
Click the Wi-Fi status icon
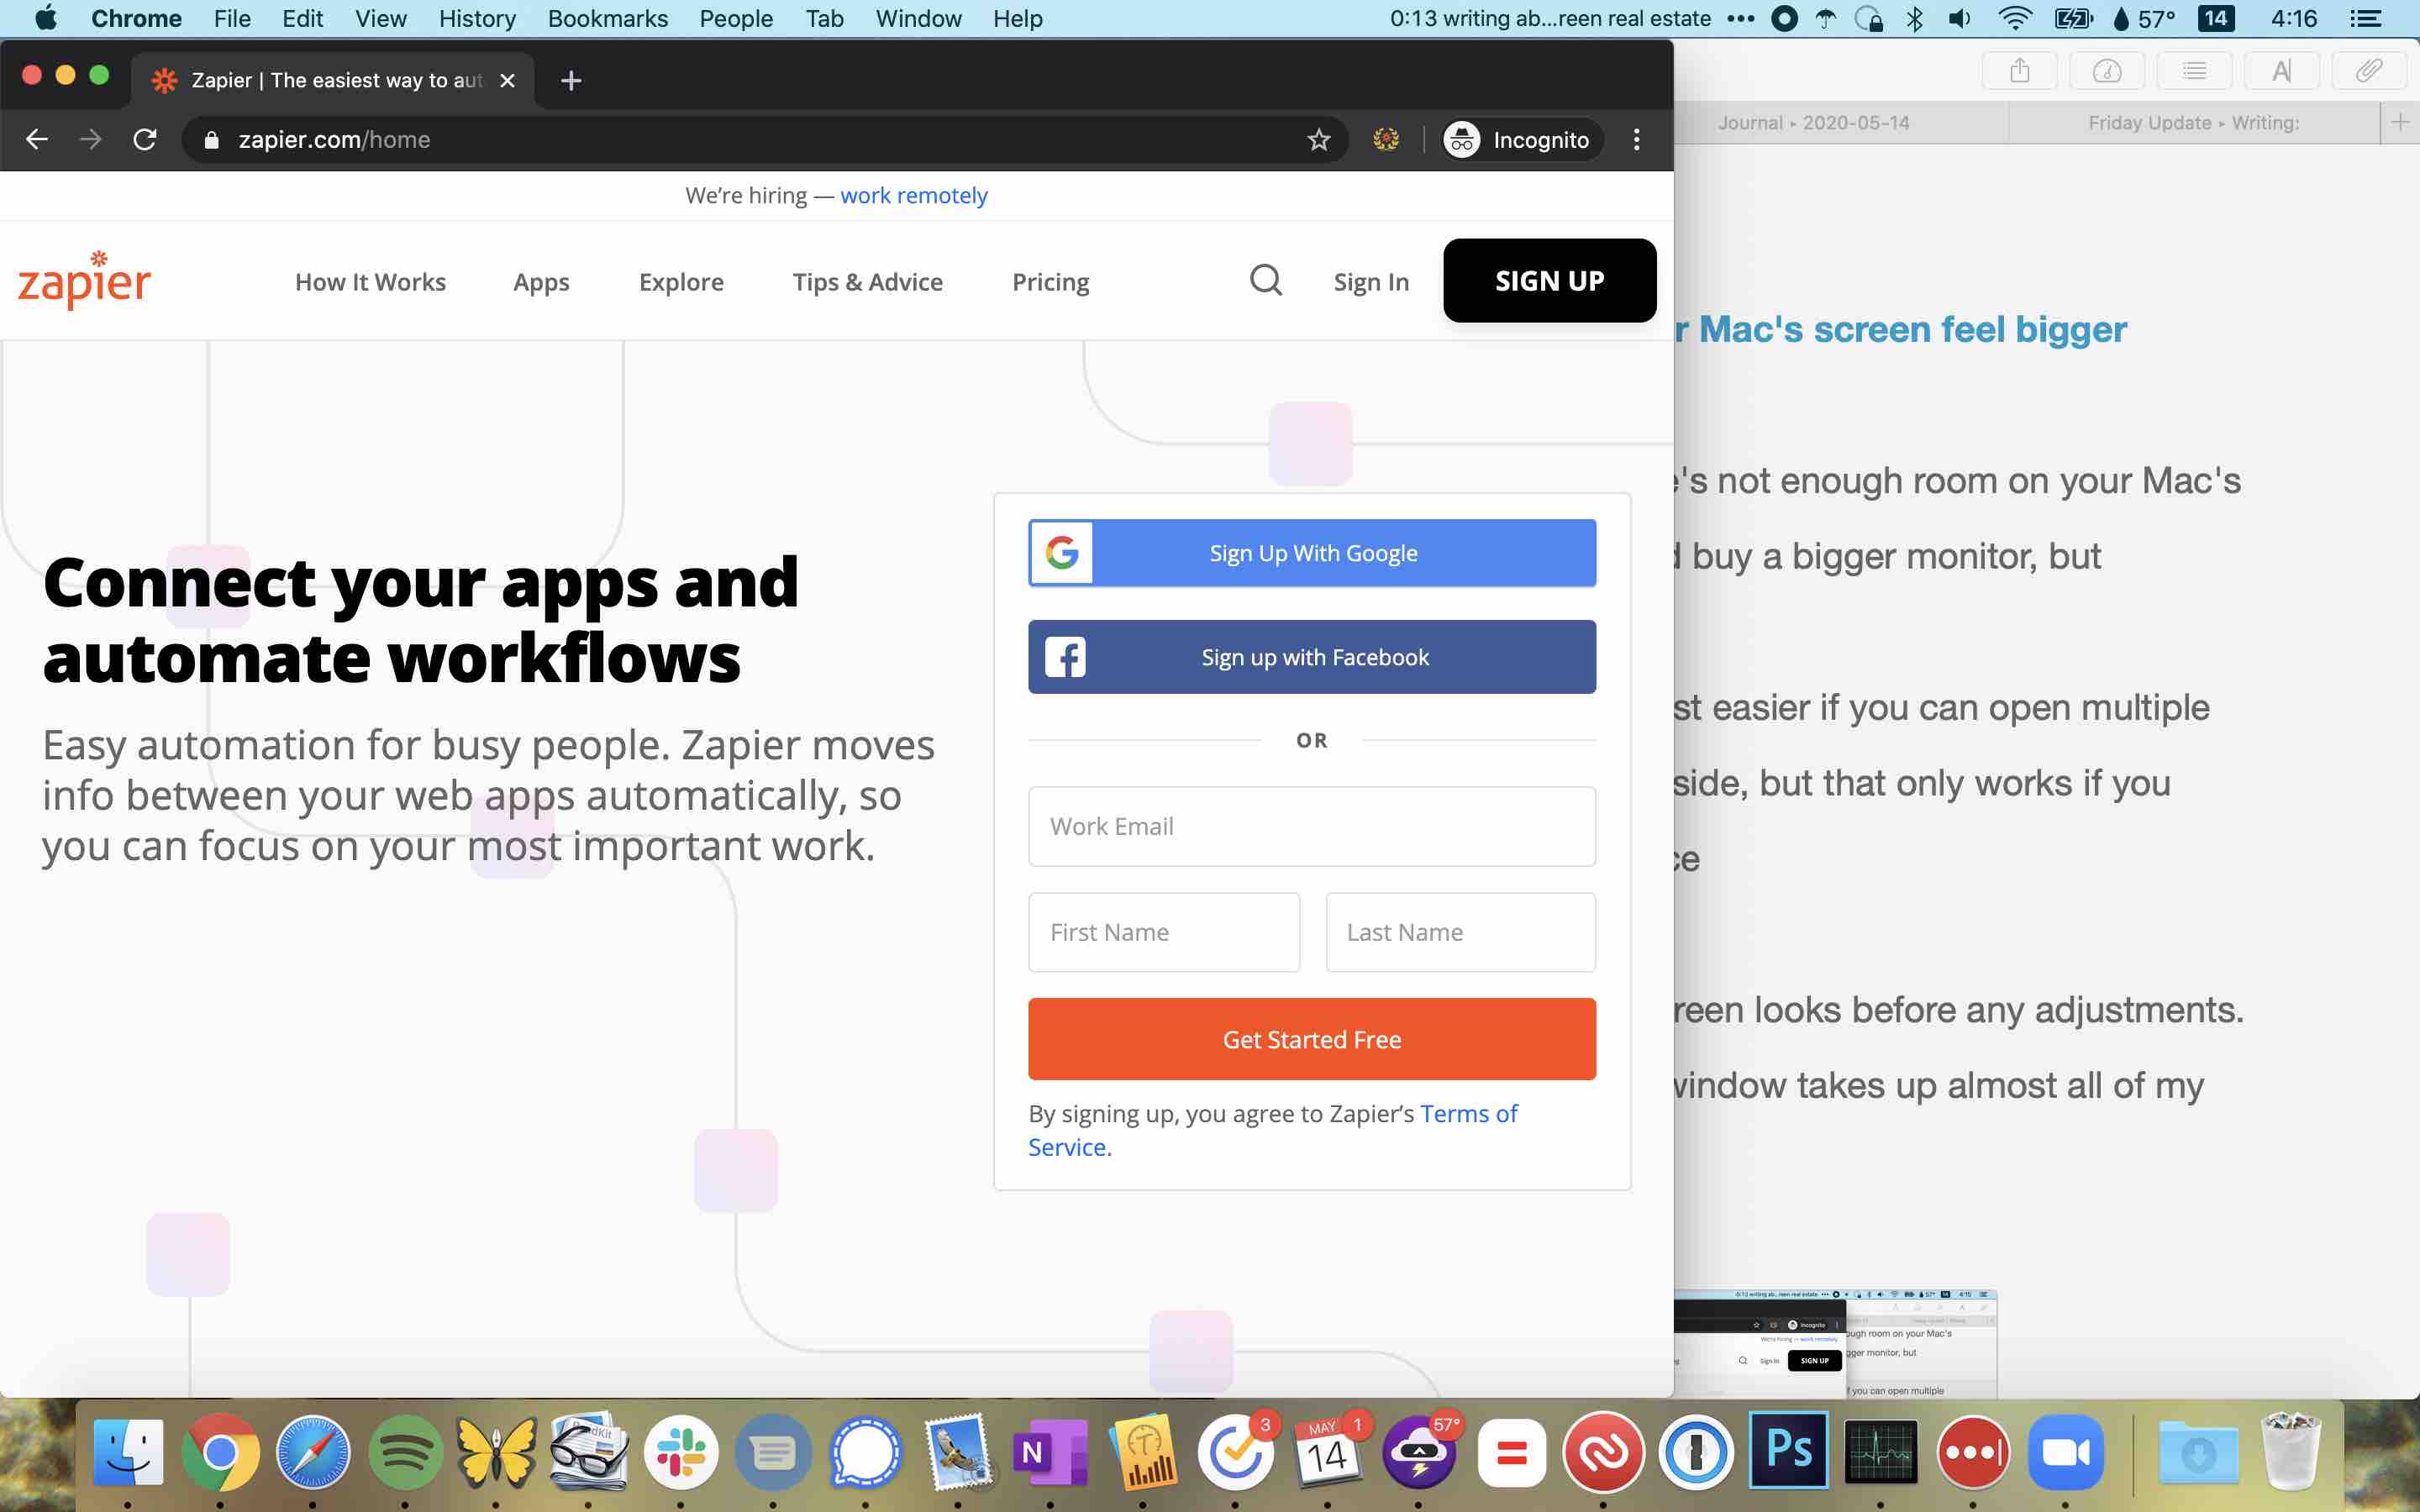point(2015,19)
